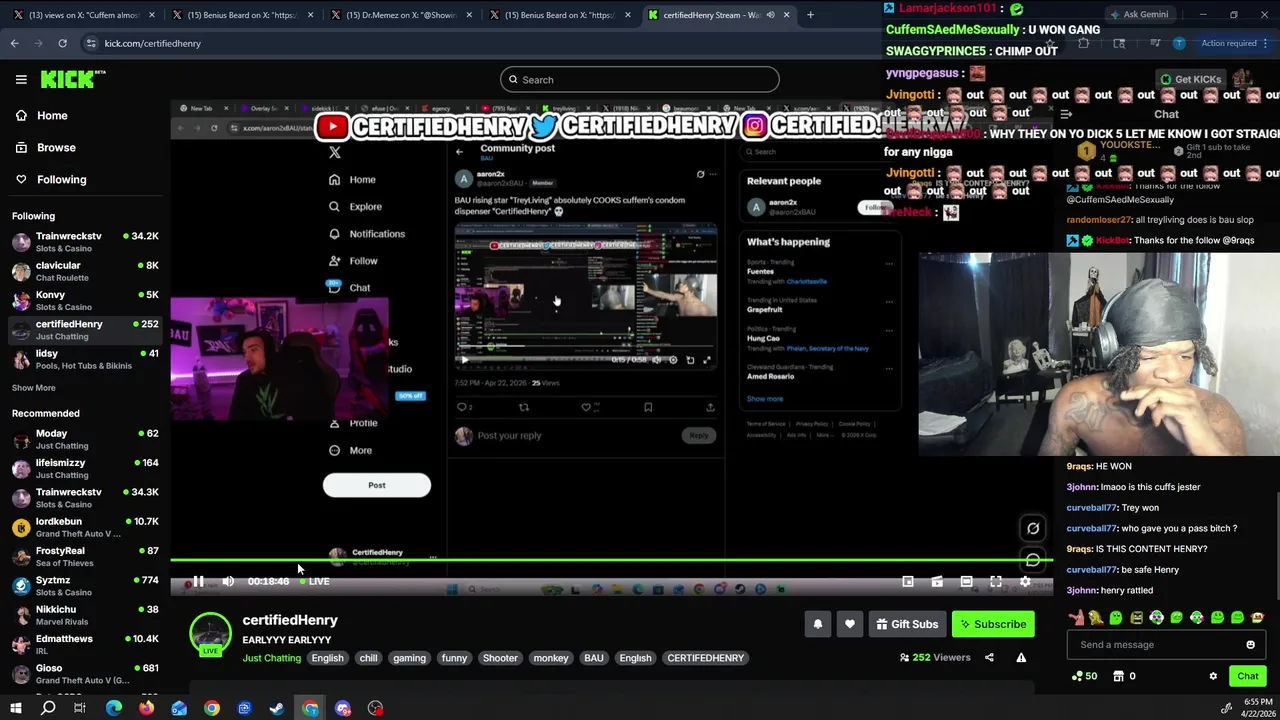1280x720 pixels.
Task: Click certifiedHenry channel avatar
Action: tap(210, 633)
